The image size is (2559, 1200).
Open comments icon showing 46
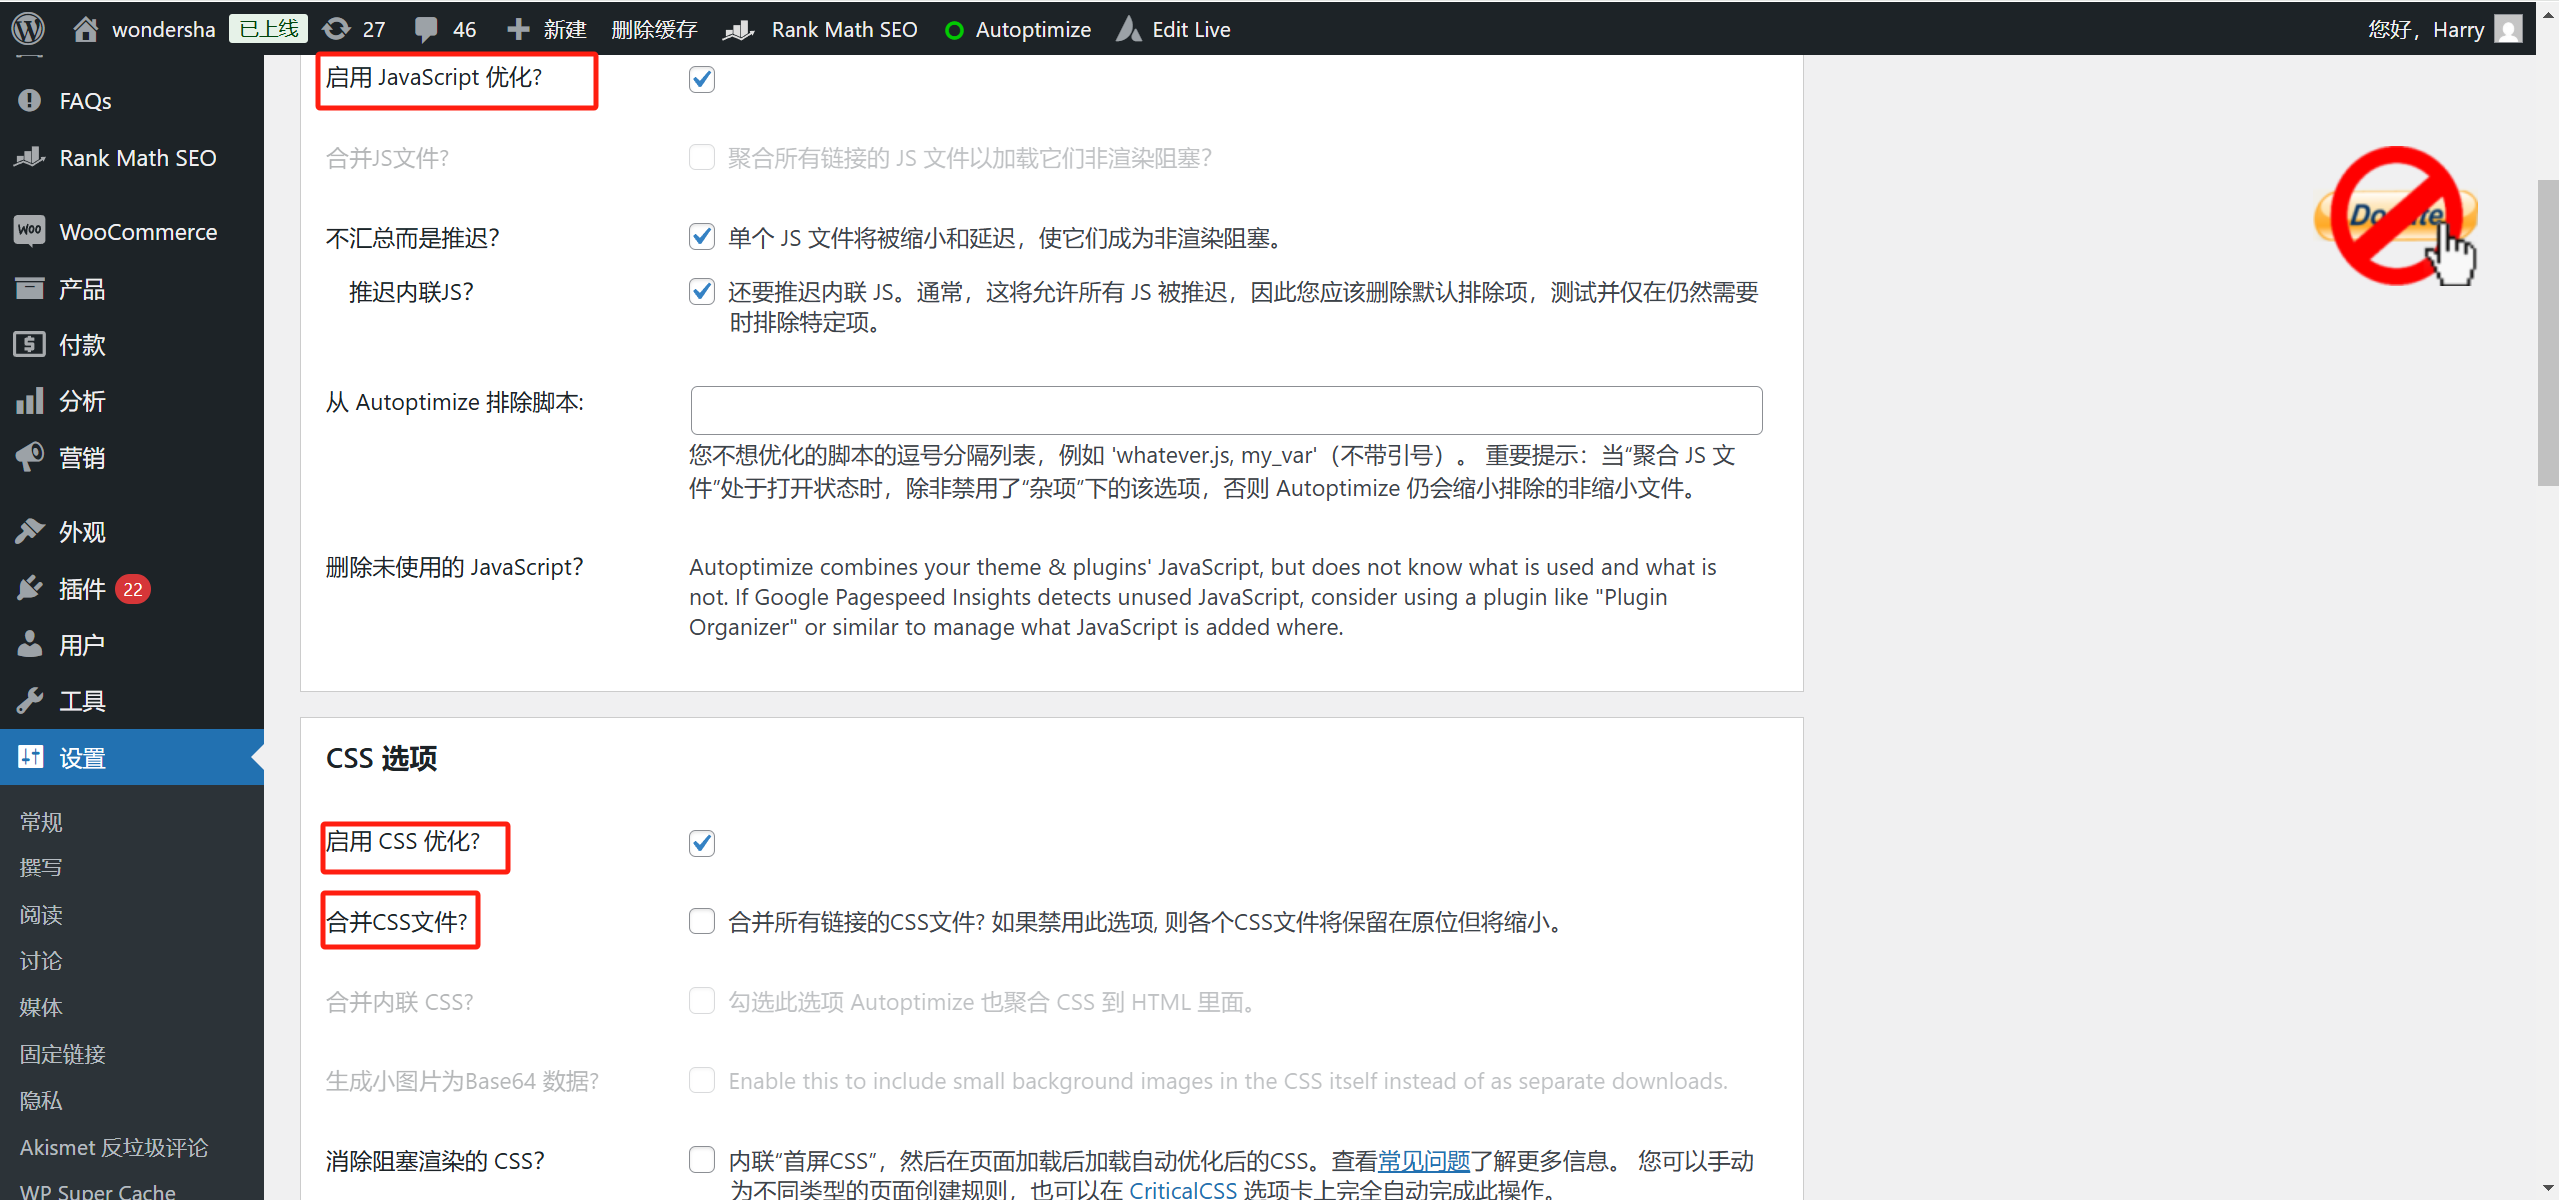pyautogui.click(x=443, y=28)
